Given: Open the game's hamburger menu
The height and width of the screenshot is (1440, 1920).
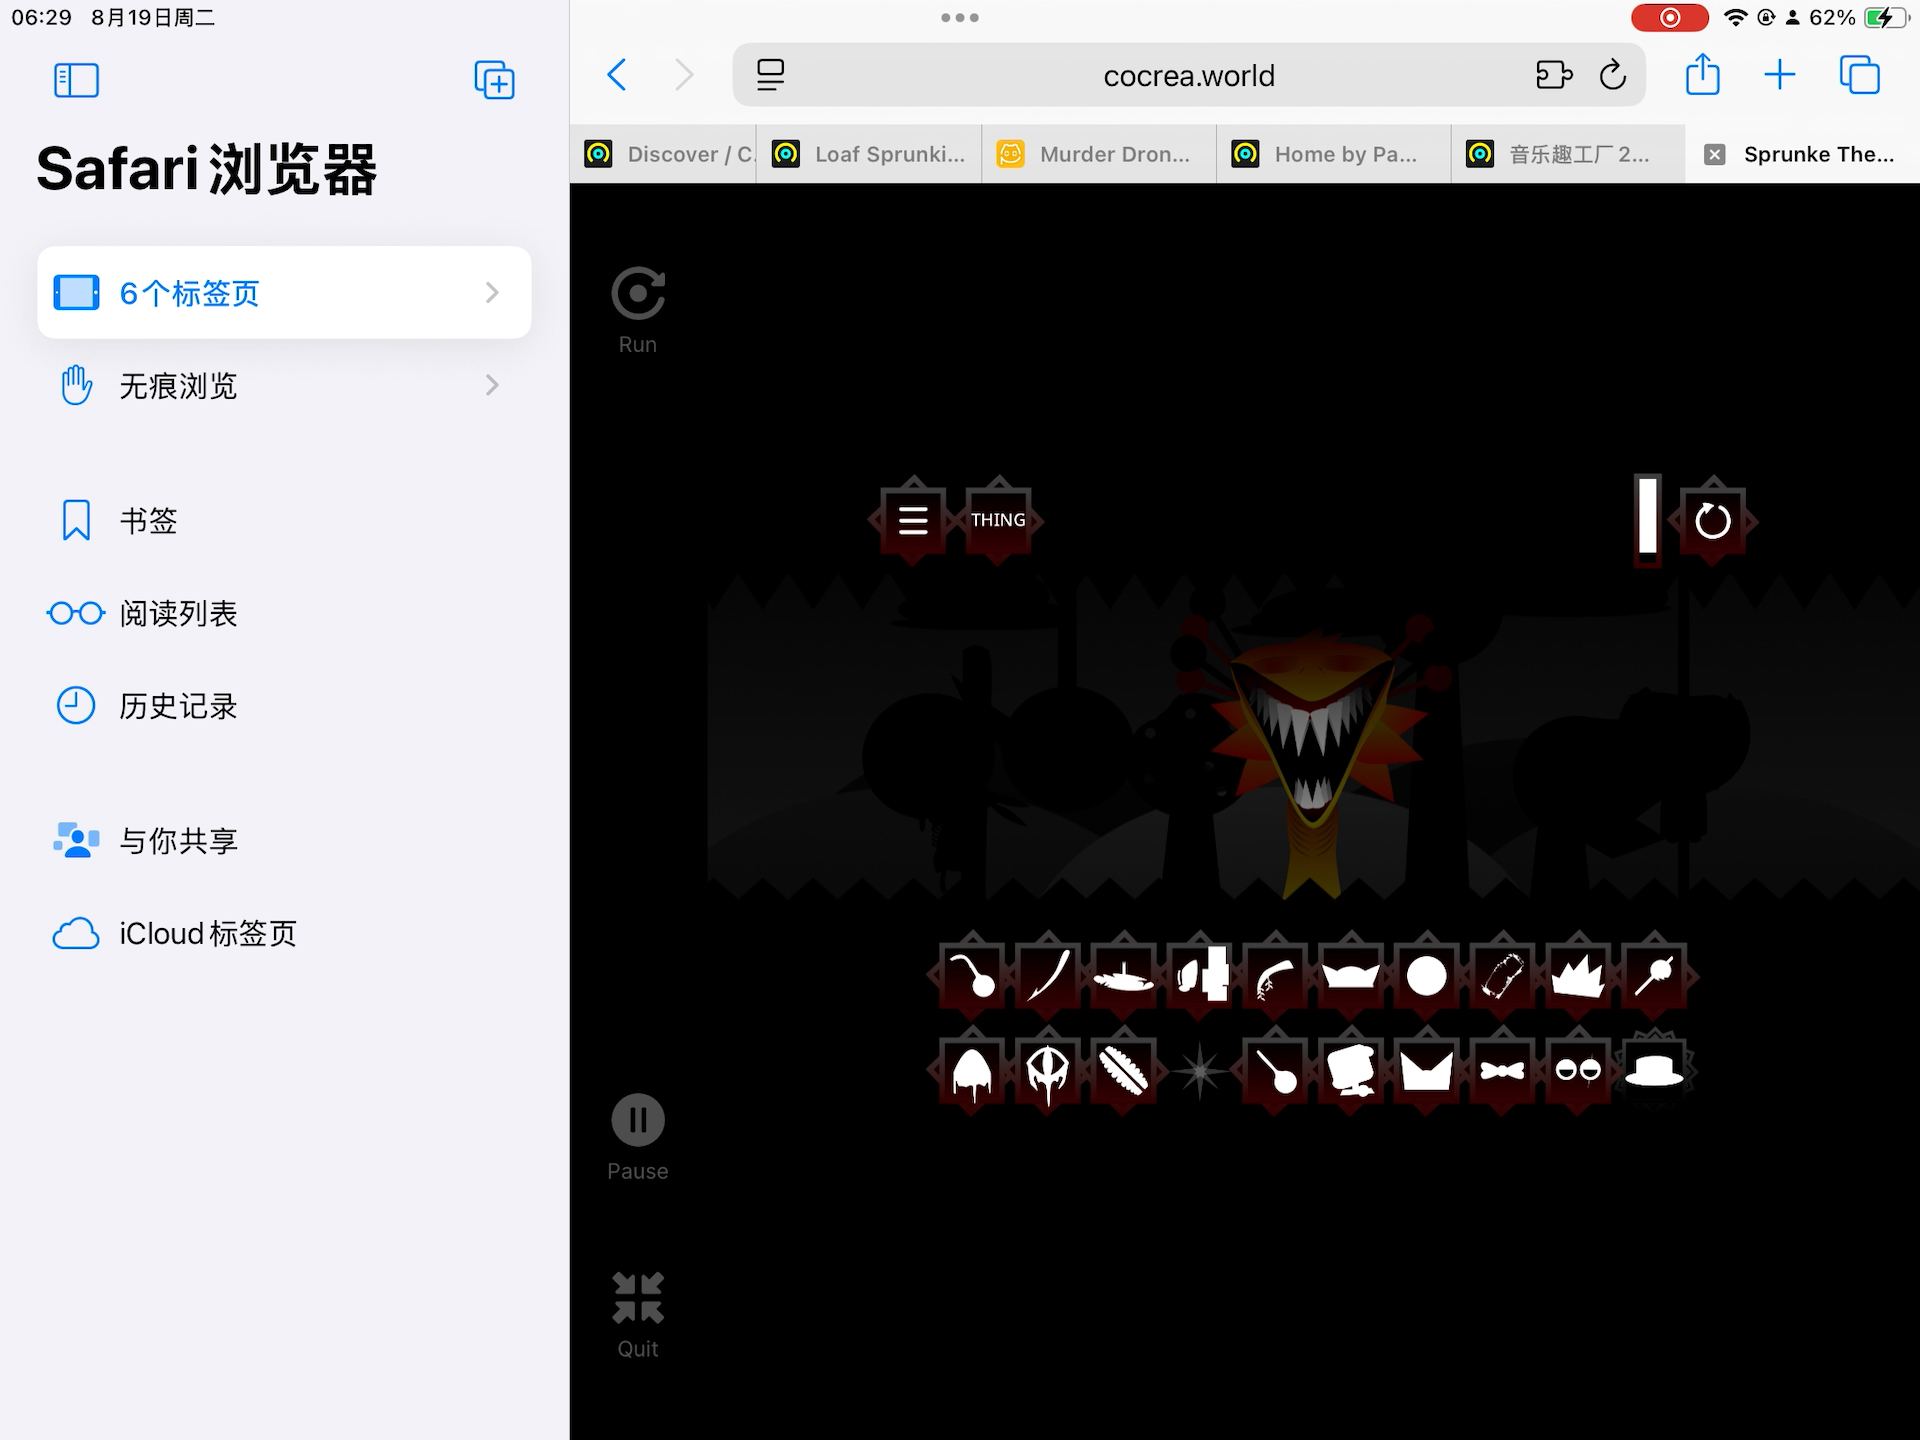Looking at the screenshot, I should [913, 520].
